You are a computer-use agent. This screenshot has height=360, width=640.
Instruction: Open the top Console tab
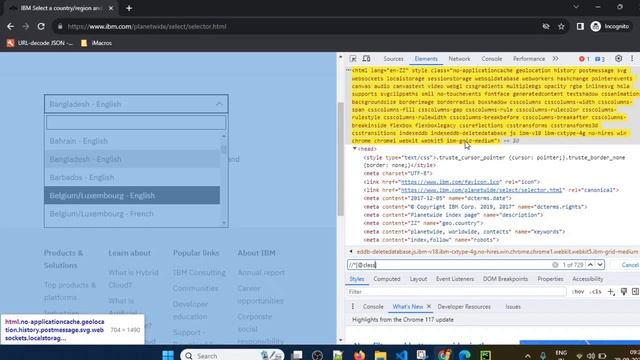(491, 59)
